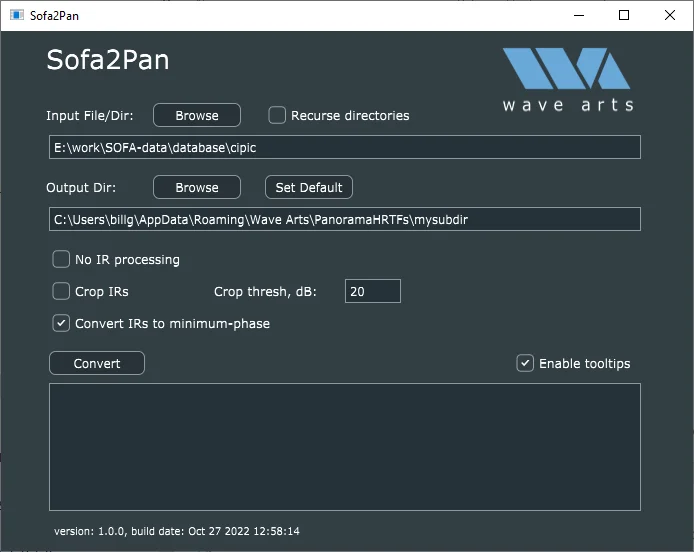Enable the Recurse directories checkbox

[277, 116]
